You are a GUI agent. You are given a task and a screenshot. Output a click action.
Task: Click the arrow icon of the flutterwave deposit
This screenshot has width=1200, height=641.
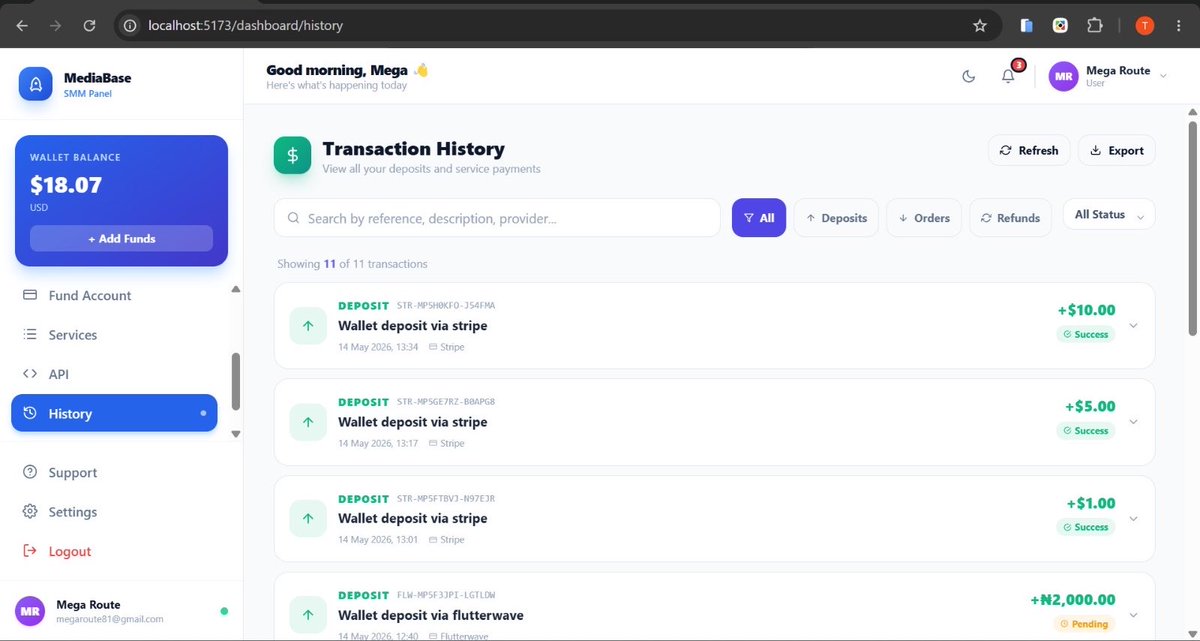click(308, 614)
